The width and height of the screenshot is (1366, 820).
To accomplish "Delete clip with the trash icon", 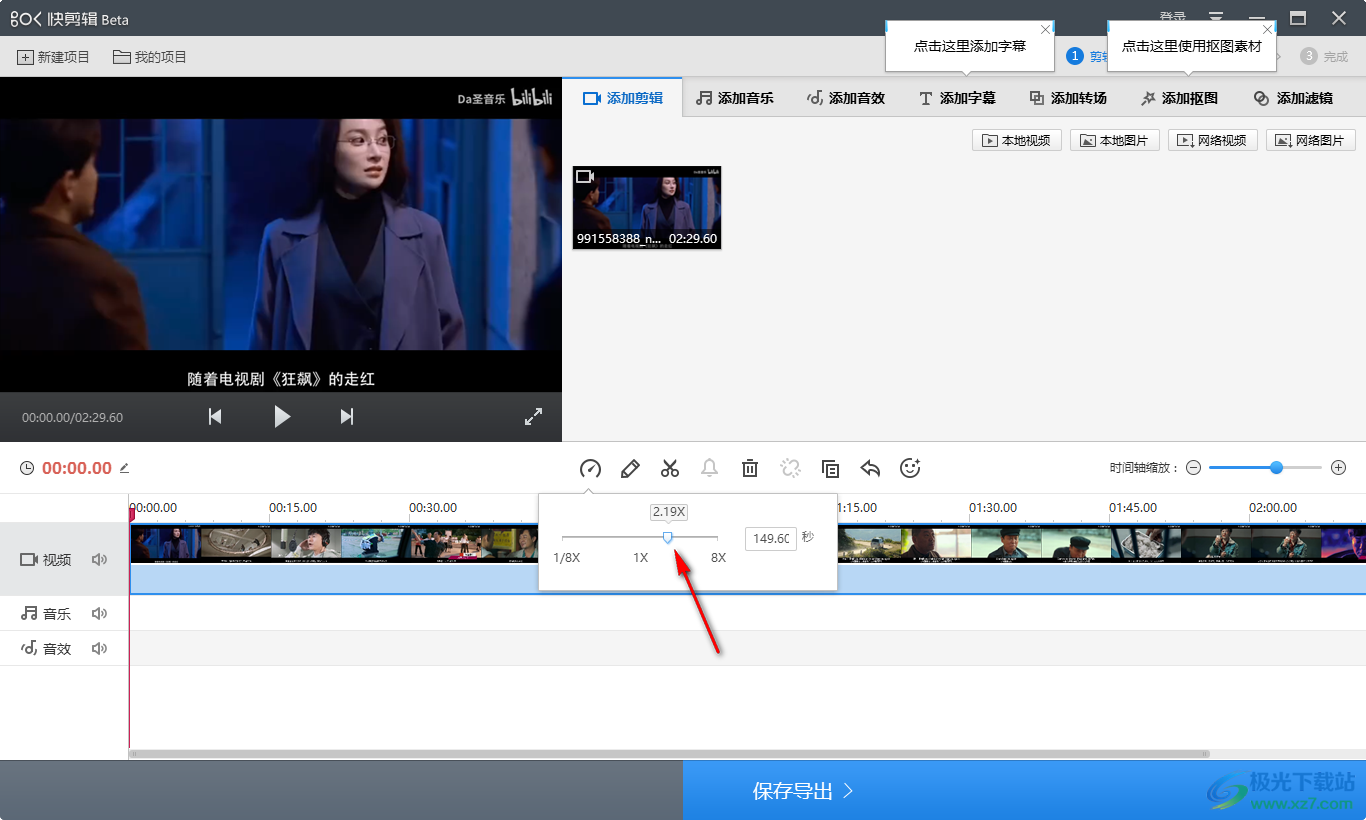I will 750,468.
